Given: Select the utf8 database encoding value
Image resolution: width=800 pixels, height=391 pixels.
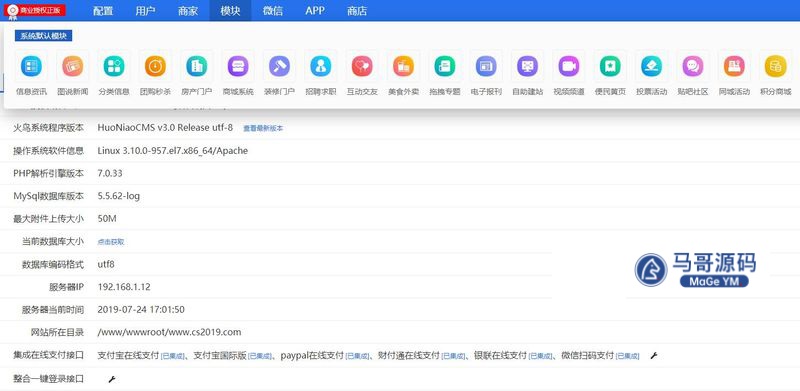Looking at the screenshot, I should pos(106,264).
